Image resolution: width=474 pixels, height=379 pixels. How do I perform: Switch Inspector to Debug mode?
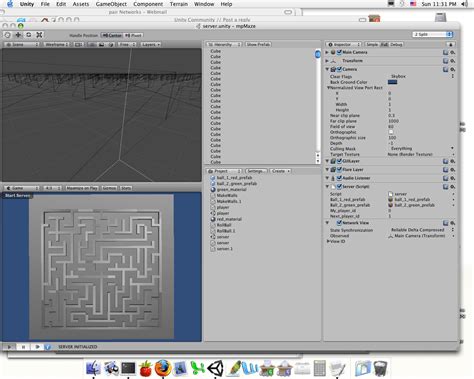point(396,44)
